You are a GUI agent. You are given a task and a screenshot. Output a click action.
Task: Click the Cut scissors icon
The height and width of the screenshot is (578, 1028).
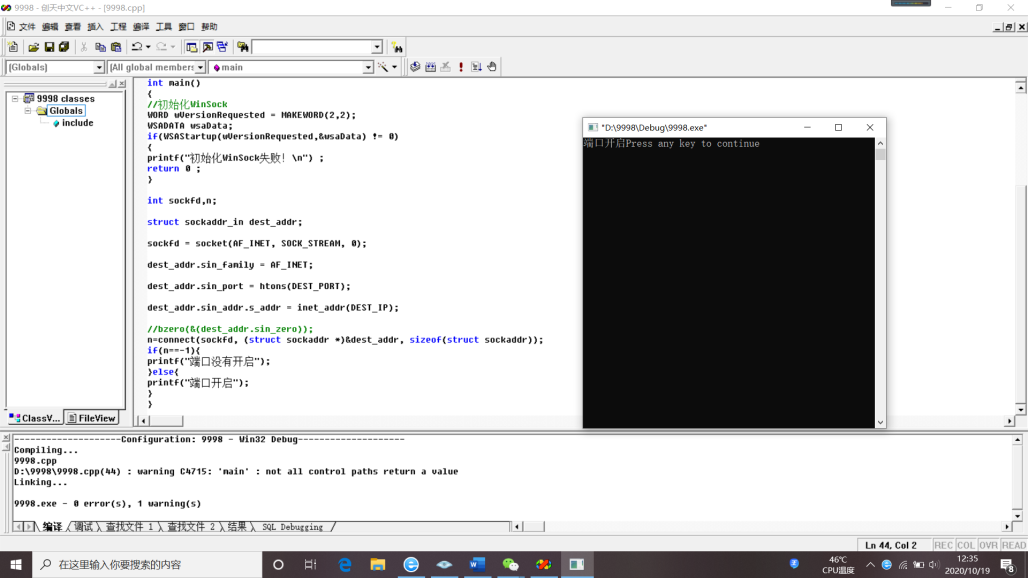pyautogui.click(x=84, y=47)
